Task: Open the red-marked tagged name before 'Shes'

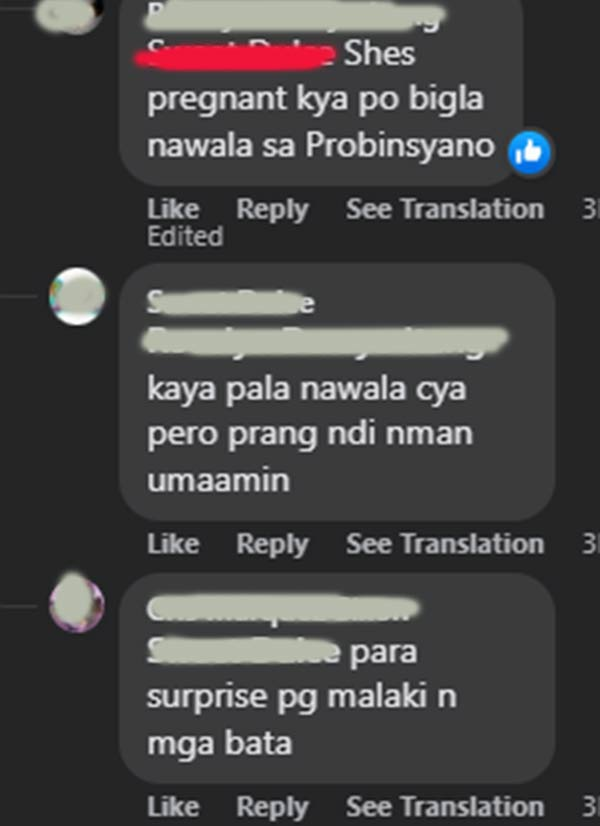Action: point(235,55)
